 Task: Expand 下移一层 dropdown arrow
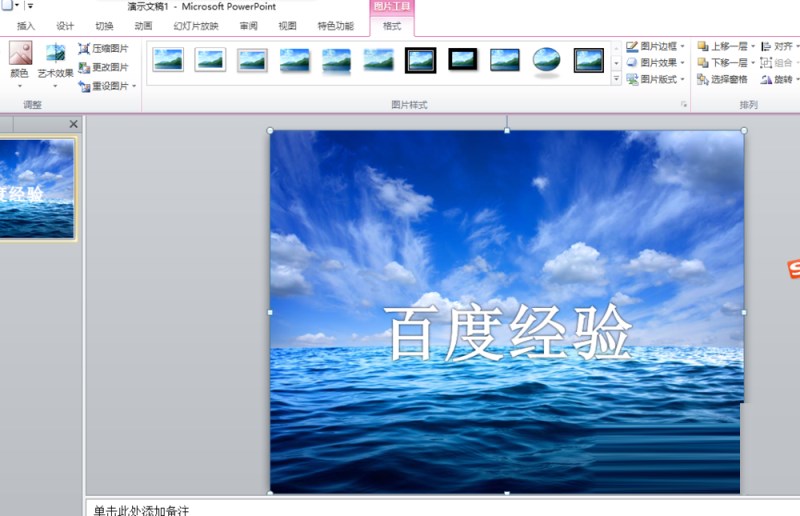coord(753,63)
